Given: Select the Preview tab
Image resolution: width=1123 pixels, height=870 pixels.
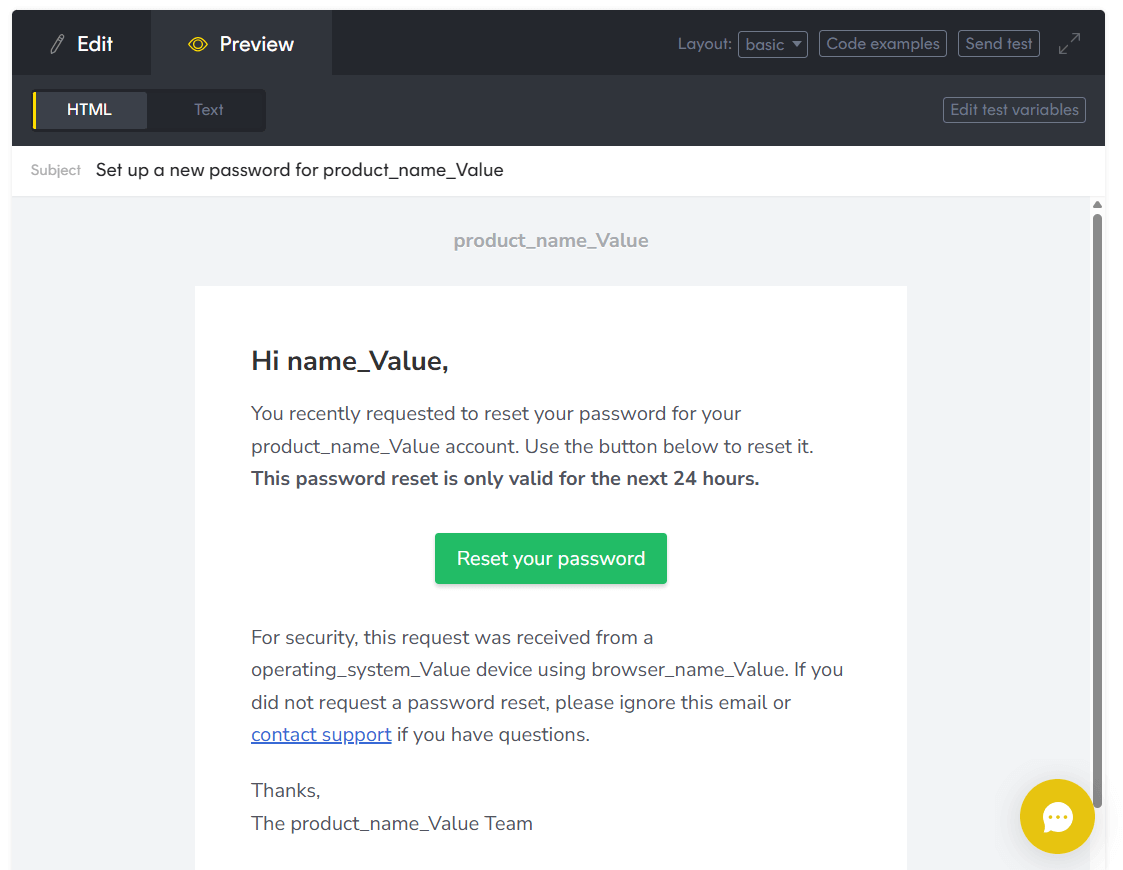Looking at the screenshot, I should click(241, 43).
